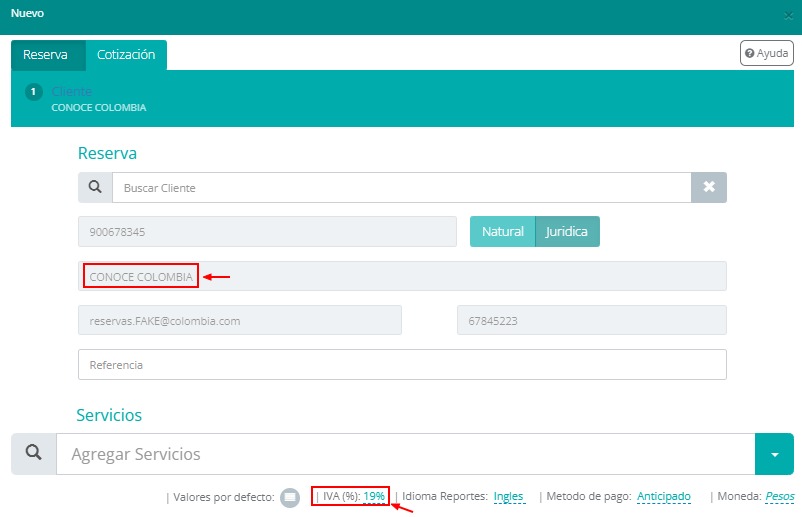This screenshot has height=517, width=802.
Task: Open the Ayuda help button
Action: [766, 53]
